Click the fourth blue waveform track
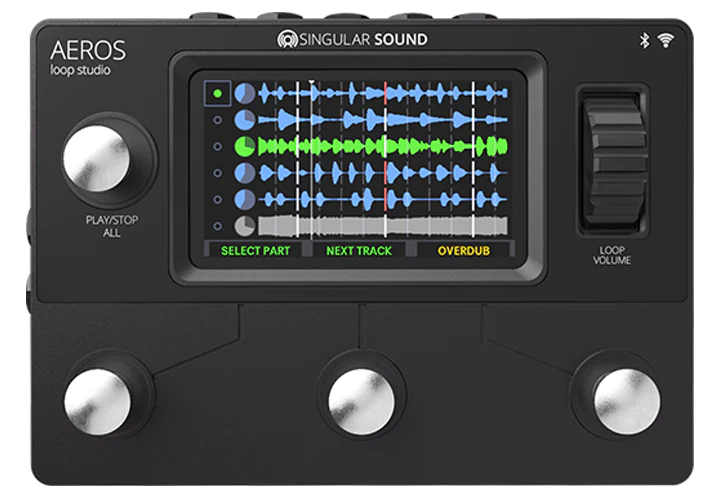720x500 pixels. 383,173
